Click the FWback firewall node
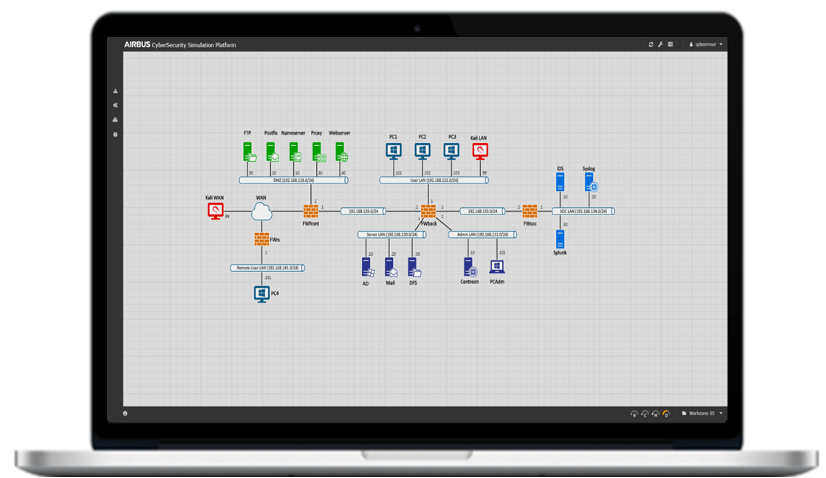This screenshot has height=478, width=826. pyautogui.click(x=428, y=211)
